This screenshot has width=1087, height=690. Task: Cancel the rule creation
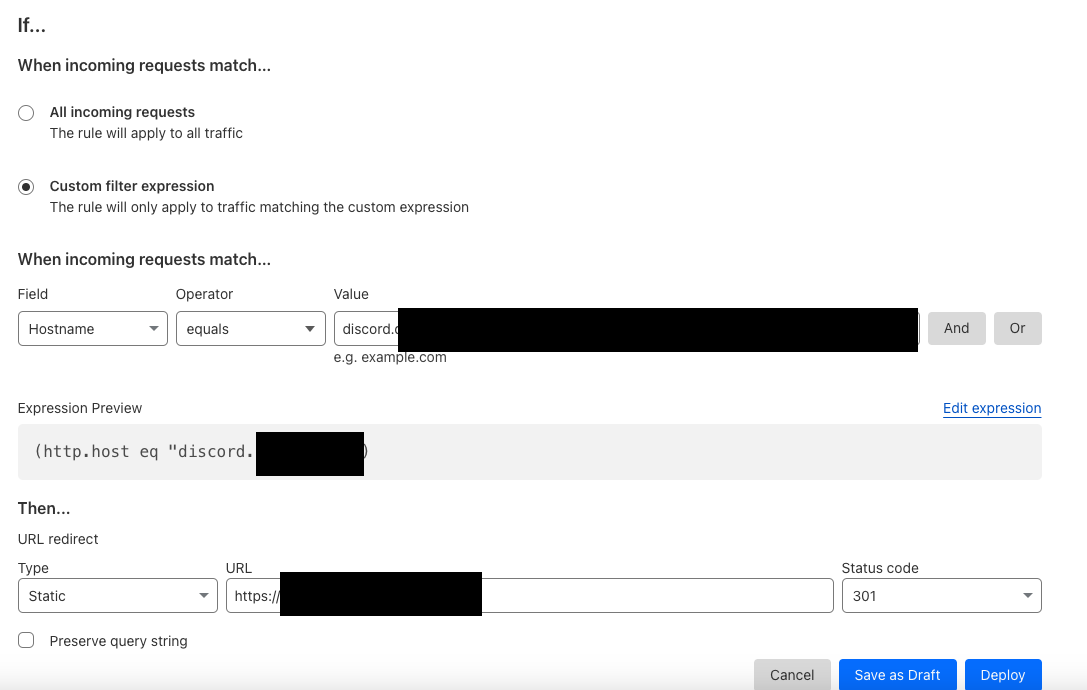792,675
